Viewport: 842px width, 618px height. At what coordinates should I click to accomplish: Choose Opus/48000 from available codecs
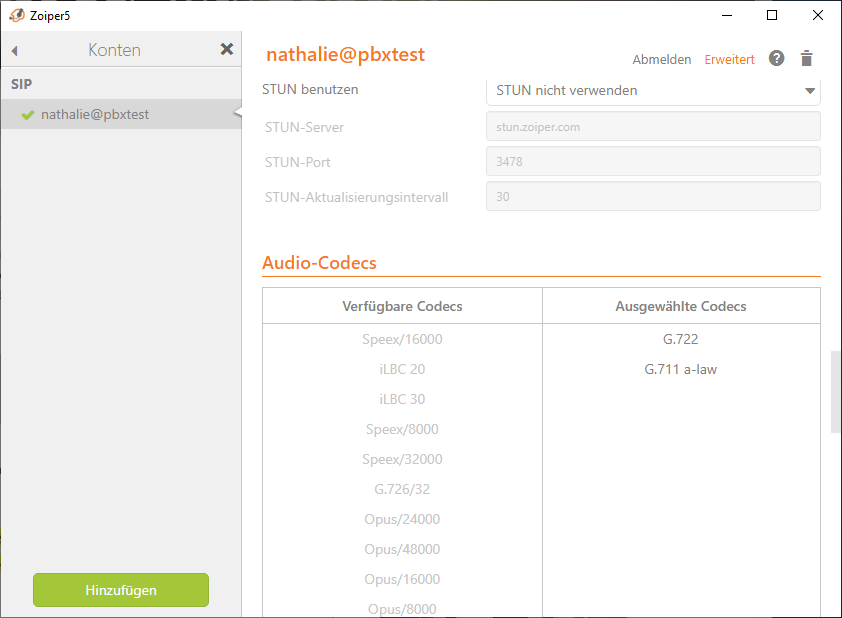click(402, 549)
